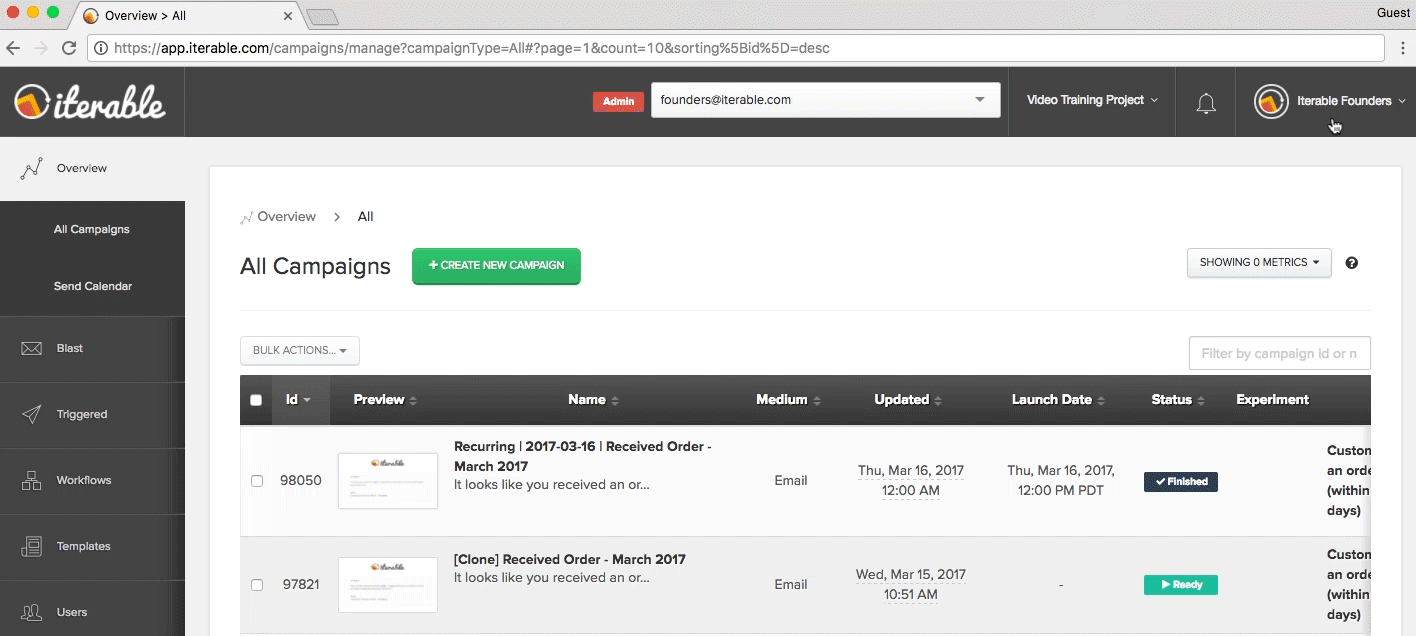Click the 12:00 PM PDT launch date cell
Image resolution: width=1416 pixels, height=636 pixels.
tap(1060, 481)
